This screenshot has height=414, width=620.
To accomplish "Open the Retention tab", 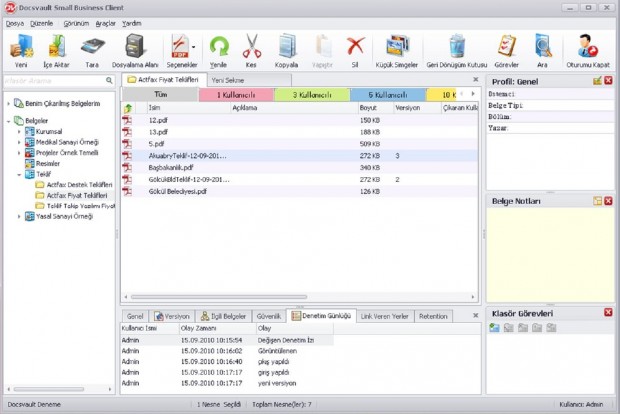I will [x=433, y=316].
